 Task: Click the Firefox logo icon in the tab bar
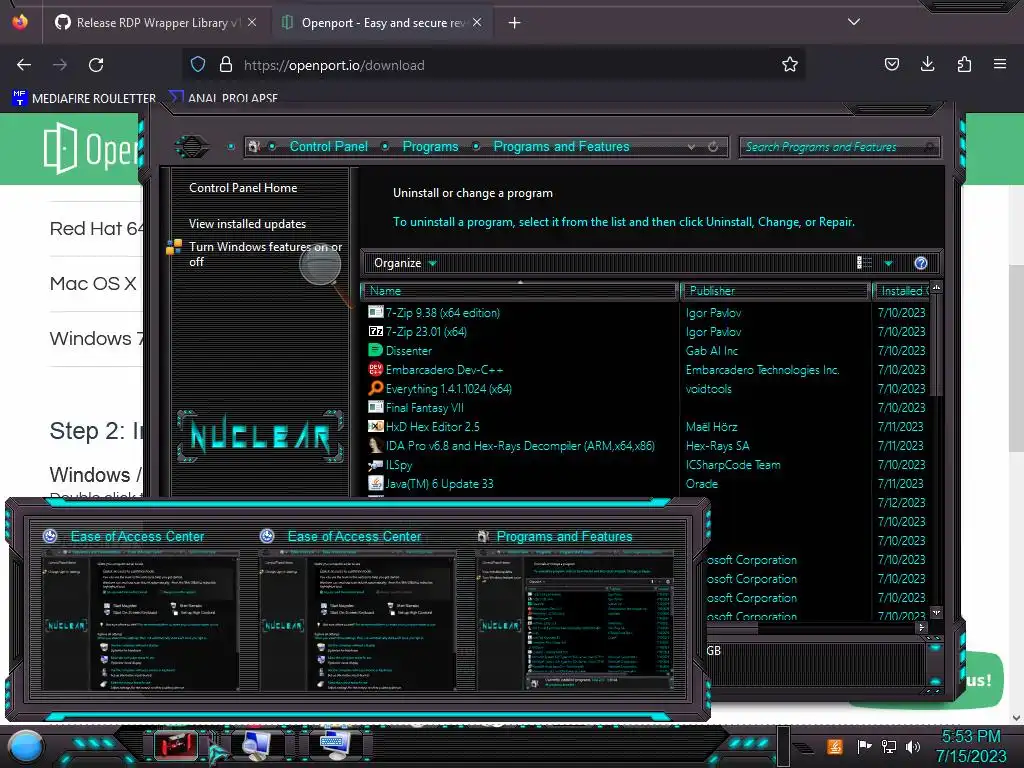tap(20, 22)
